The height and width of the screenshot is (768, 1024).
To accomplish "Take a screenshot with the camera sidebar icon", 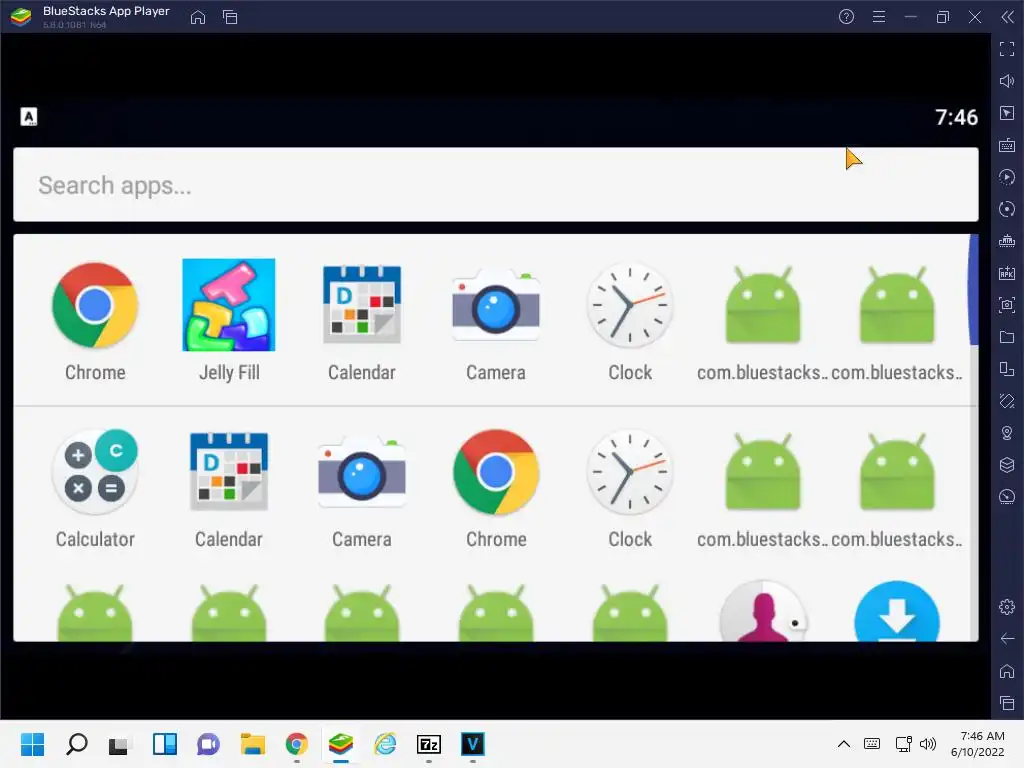I will [x=1007, y=305].
